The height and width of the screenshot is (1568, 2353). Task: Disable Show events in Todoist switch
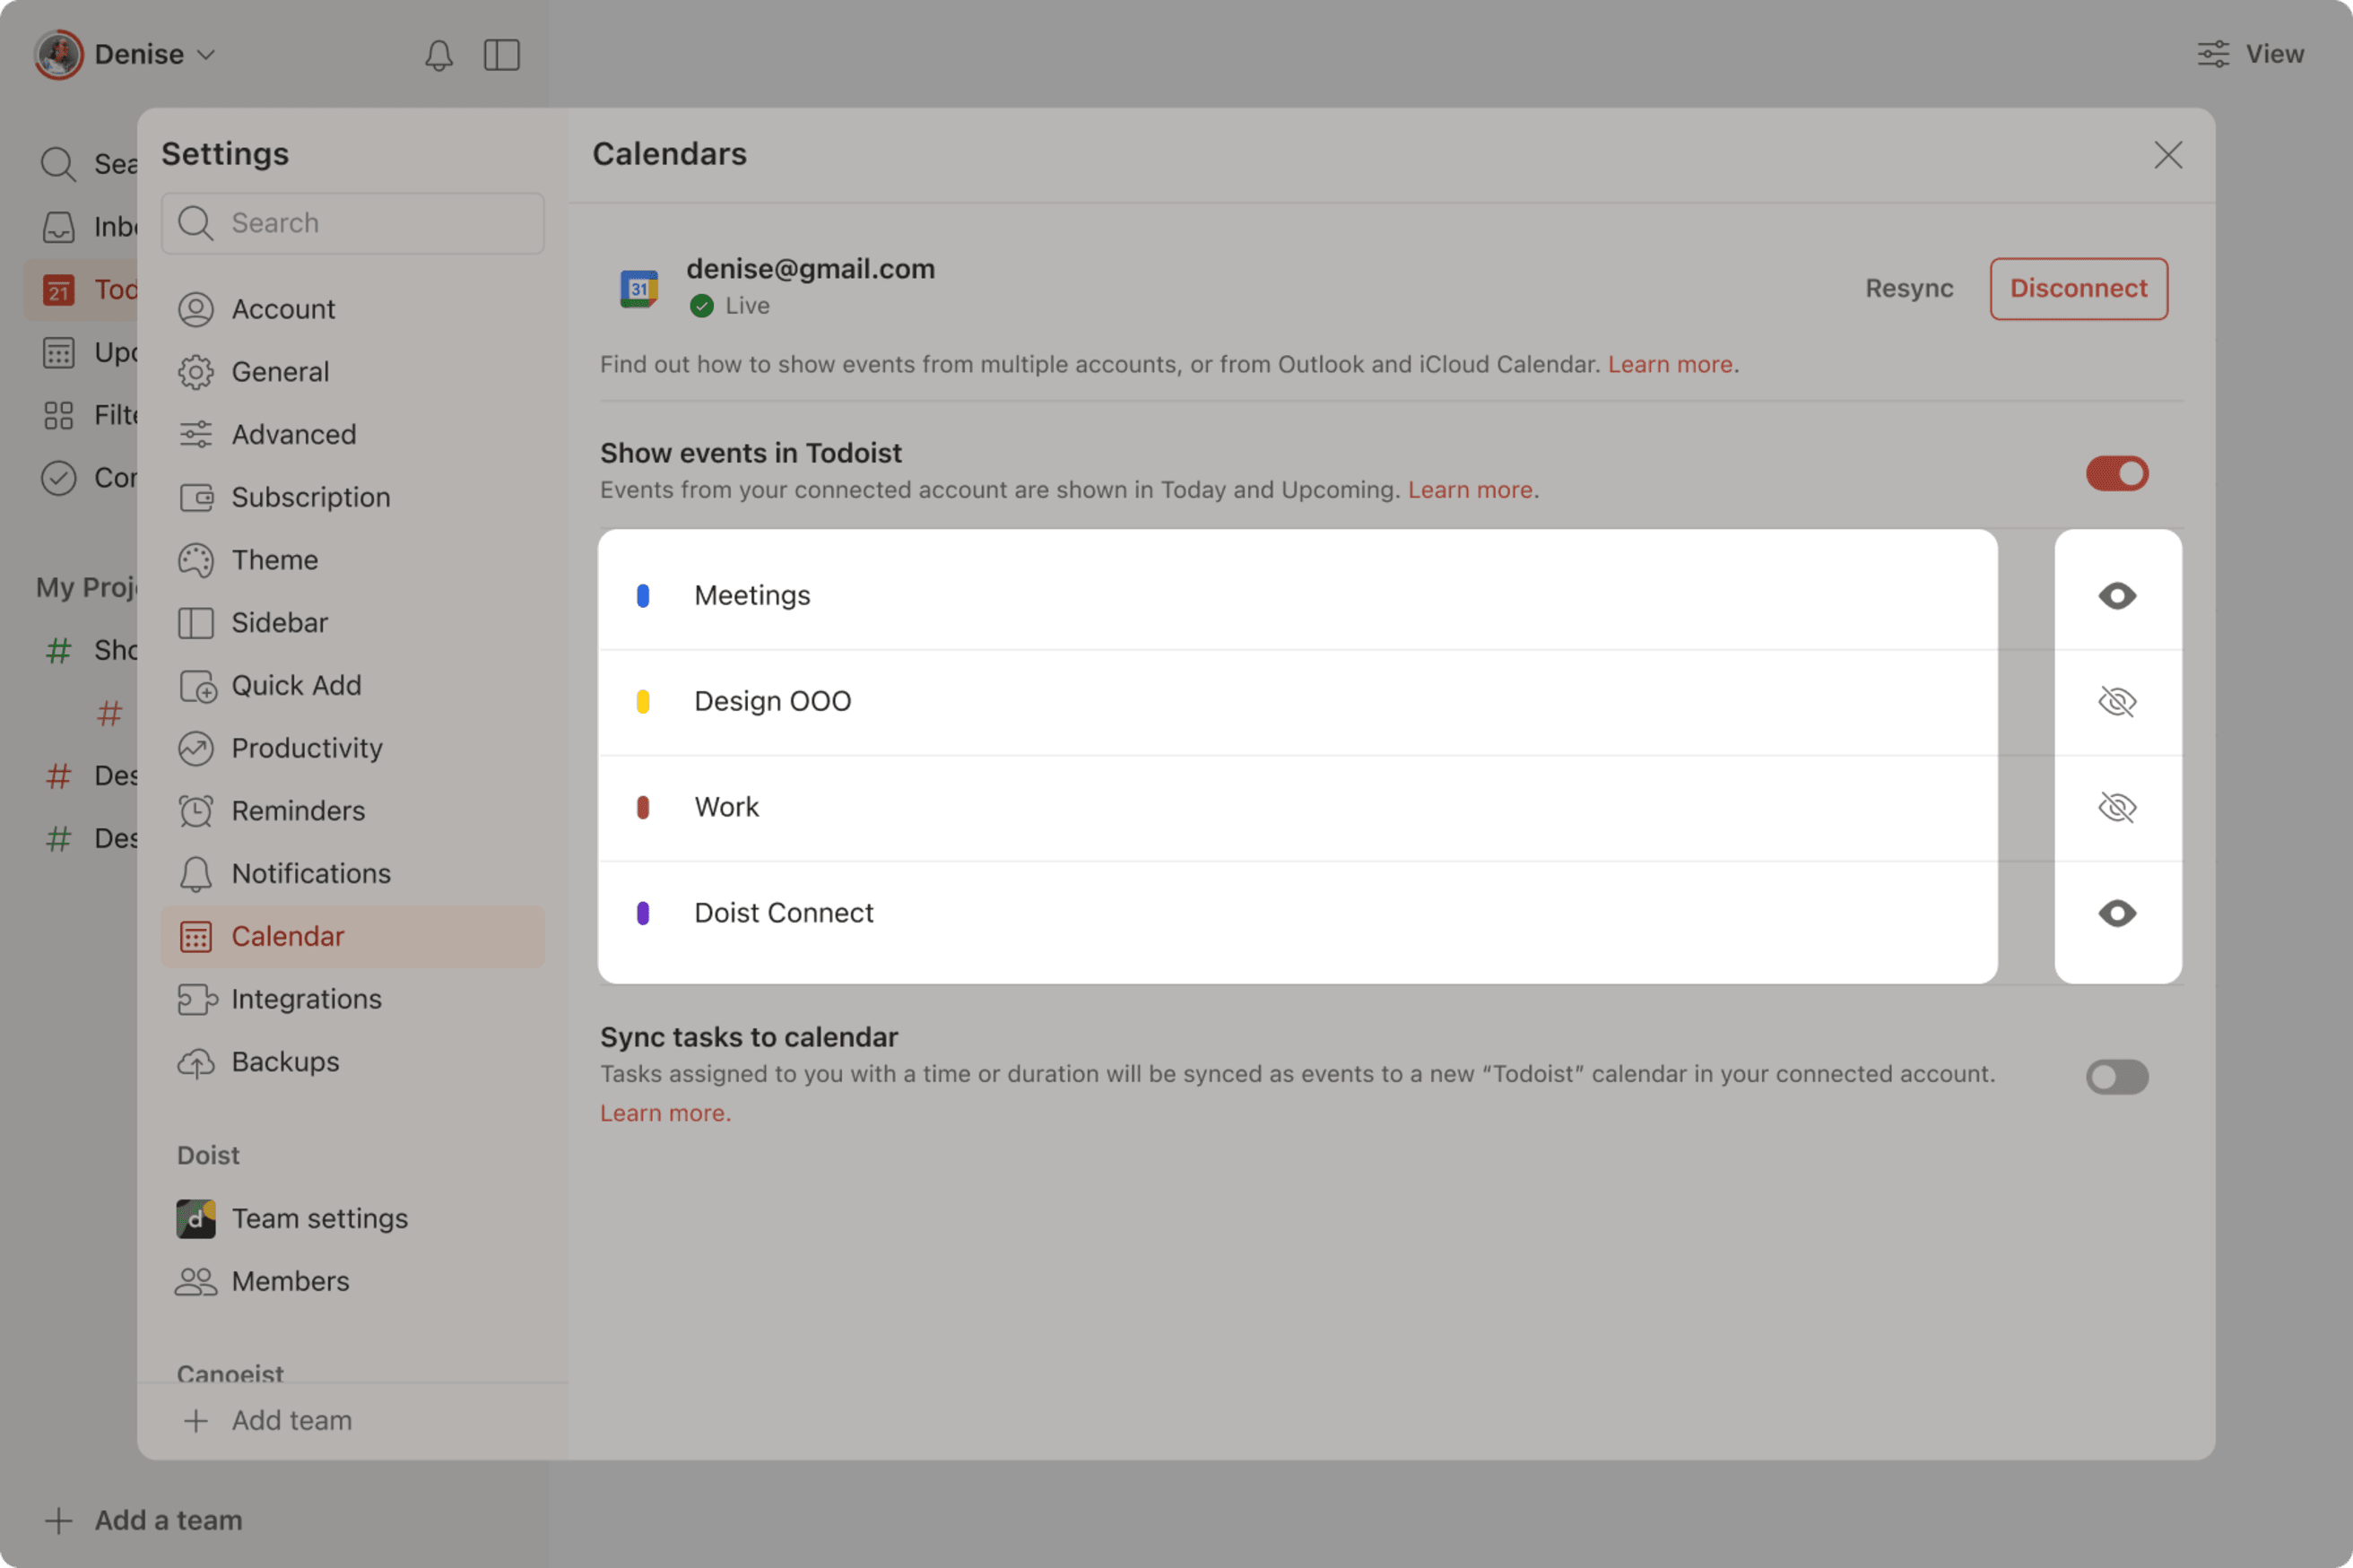coord(2116,473)
